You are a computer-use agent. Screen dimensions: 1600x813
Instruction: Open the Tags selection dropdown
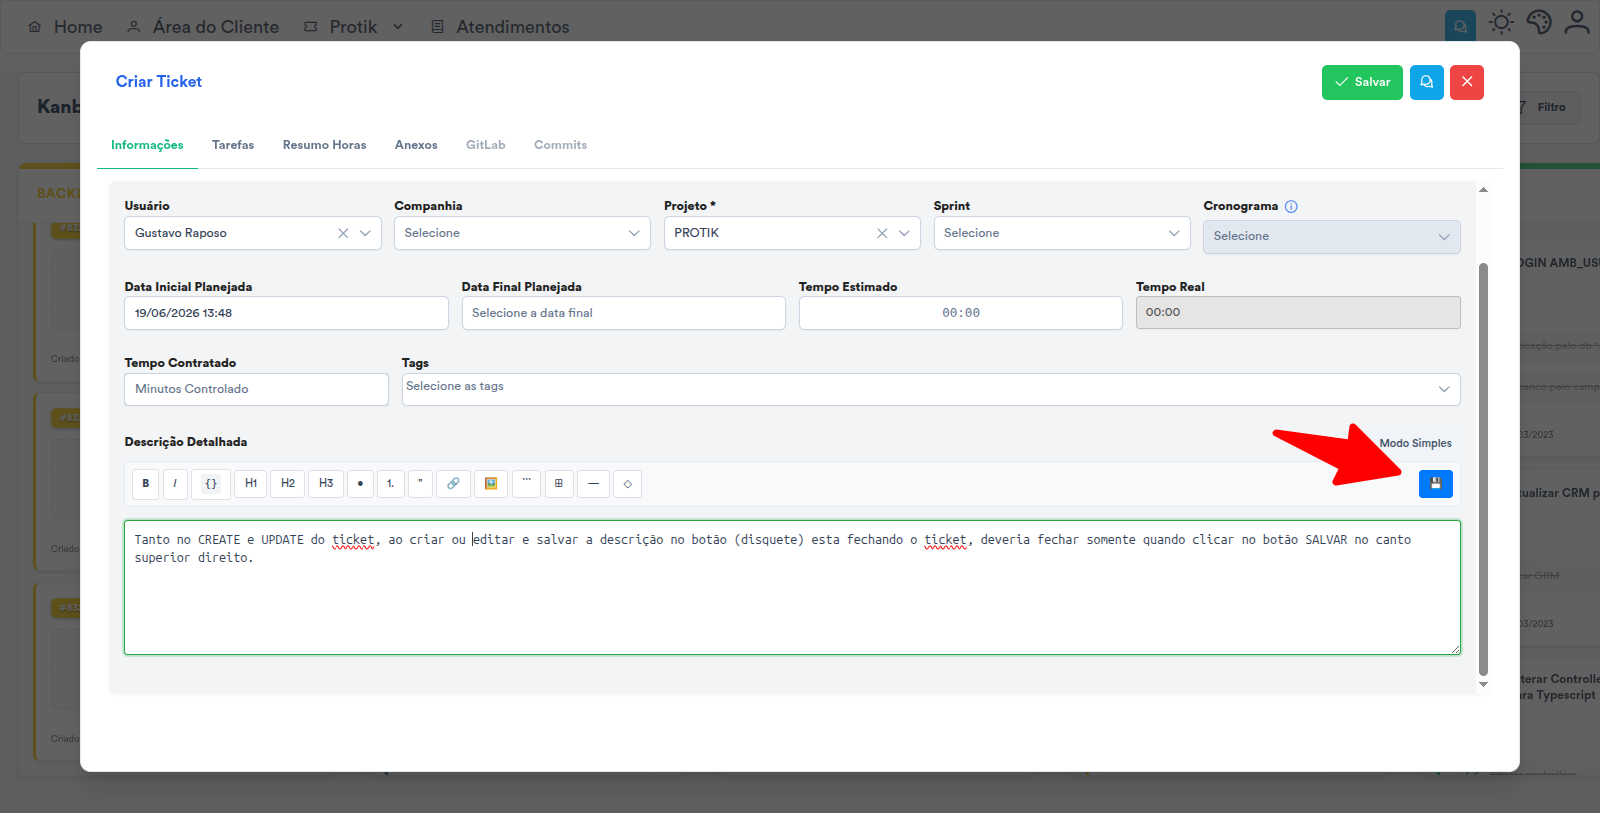[931, 389]
